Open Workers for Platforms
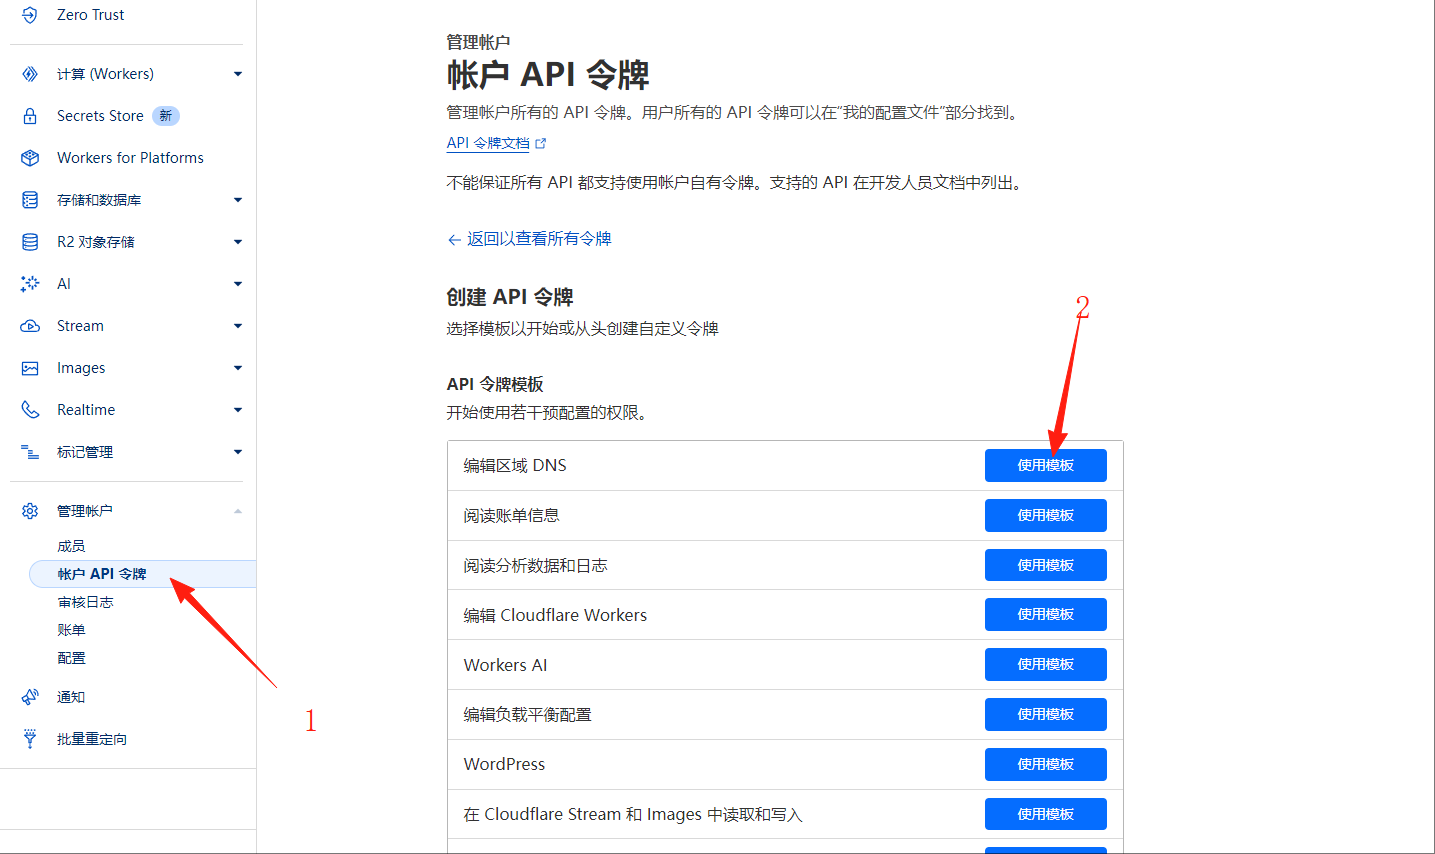Viewport: 1435px width, 854px height. [x=130, y=158]
